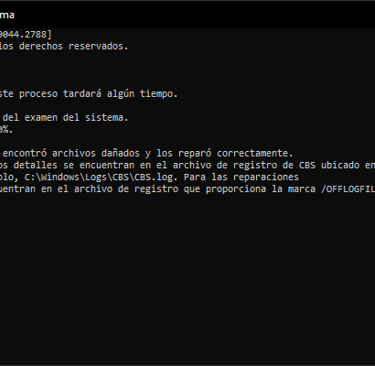The width and height of the screenshot is (375, 366).
Task: Click the phrase "algún tiempo."
Action: coord(142,94)
